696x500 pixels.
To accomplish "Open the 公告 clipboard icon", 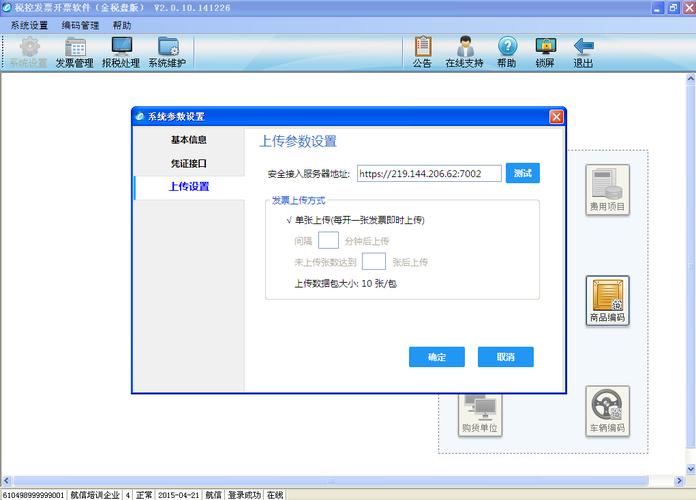I will click(x=422, y=52).
